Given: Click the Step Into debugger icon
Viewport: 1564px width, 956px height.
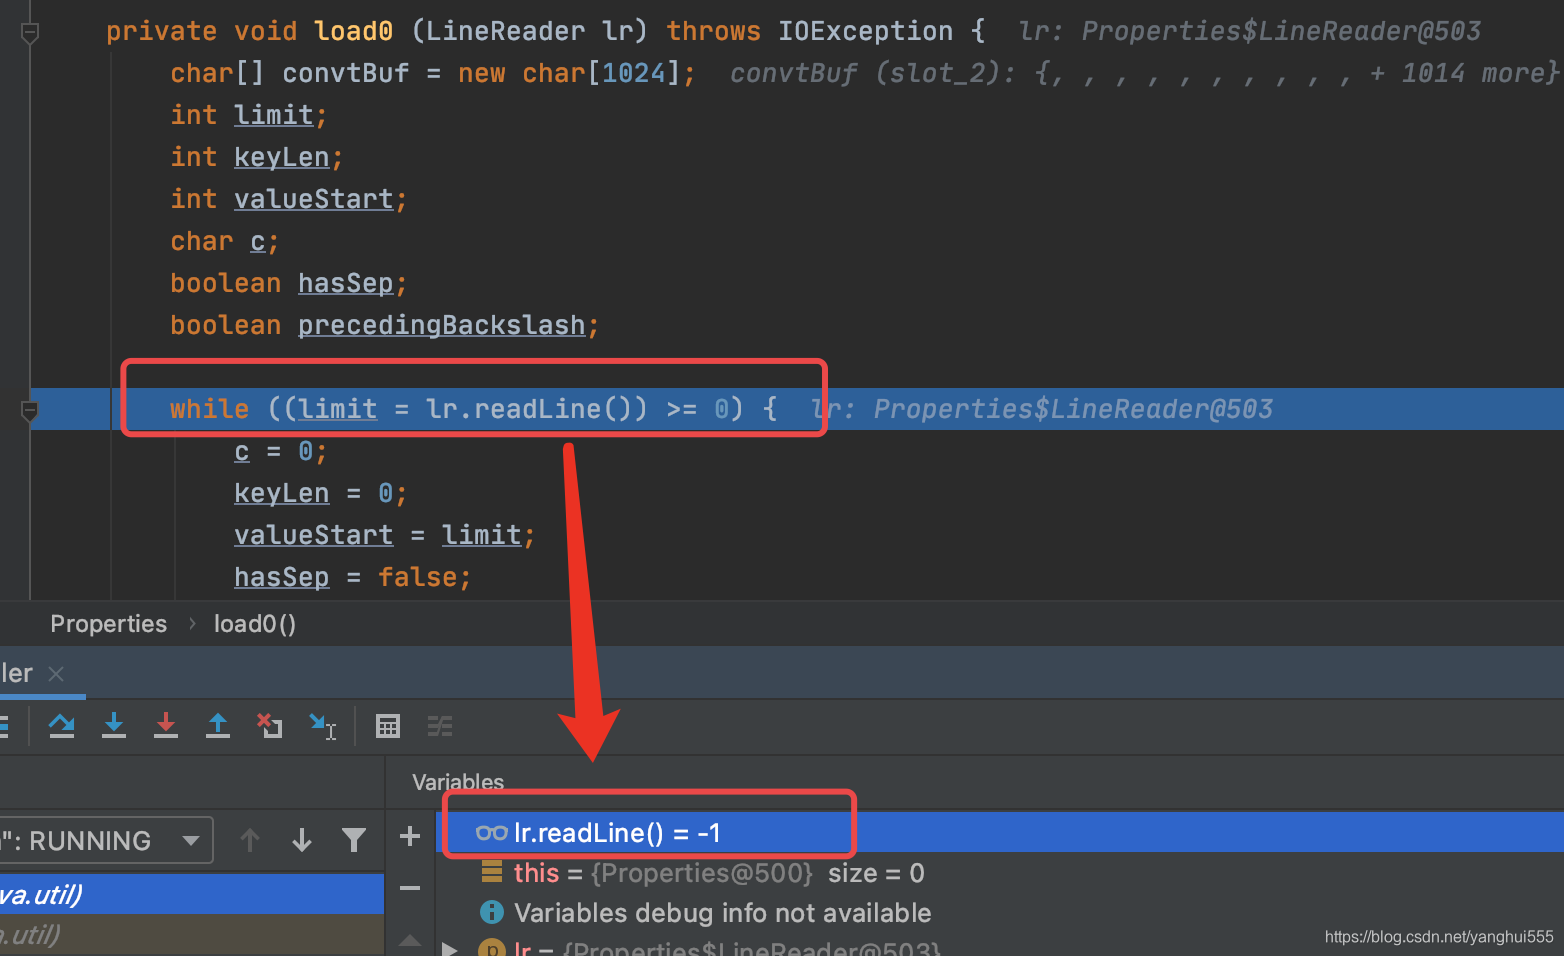Looking at the screenshot, I should click(114, 726).
